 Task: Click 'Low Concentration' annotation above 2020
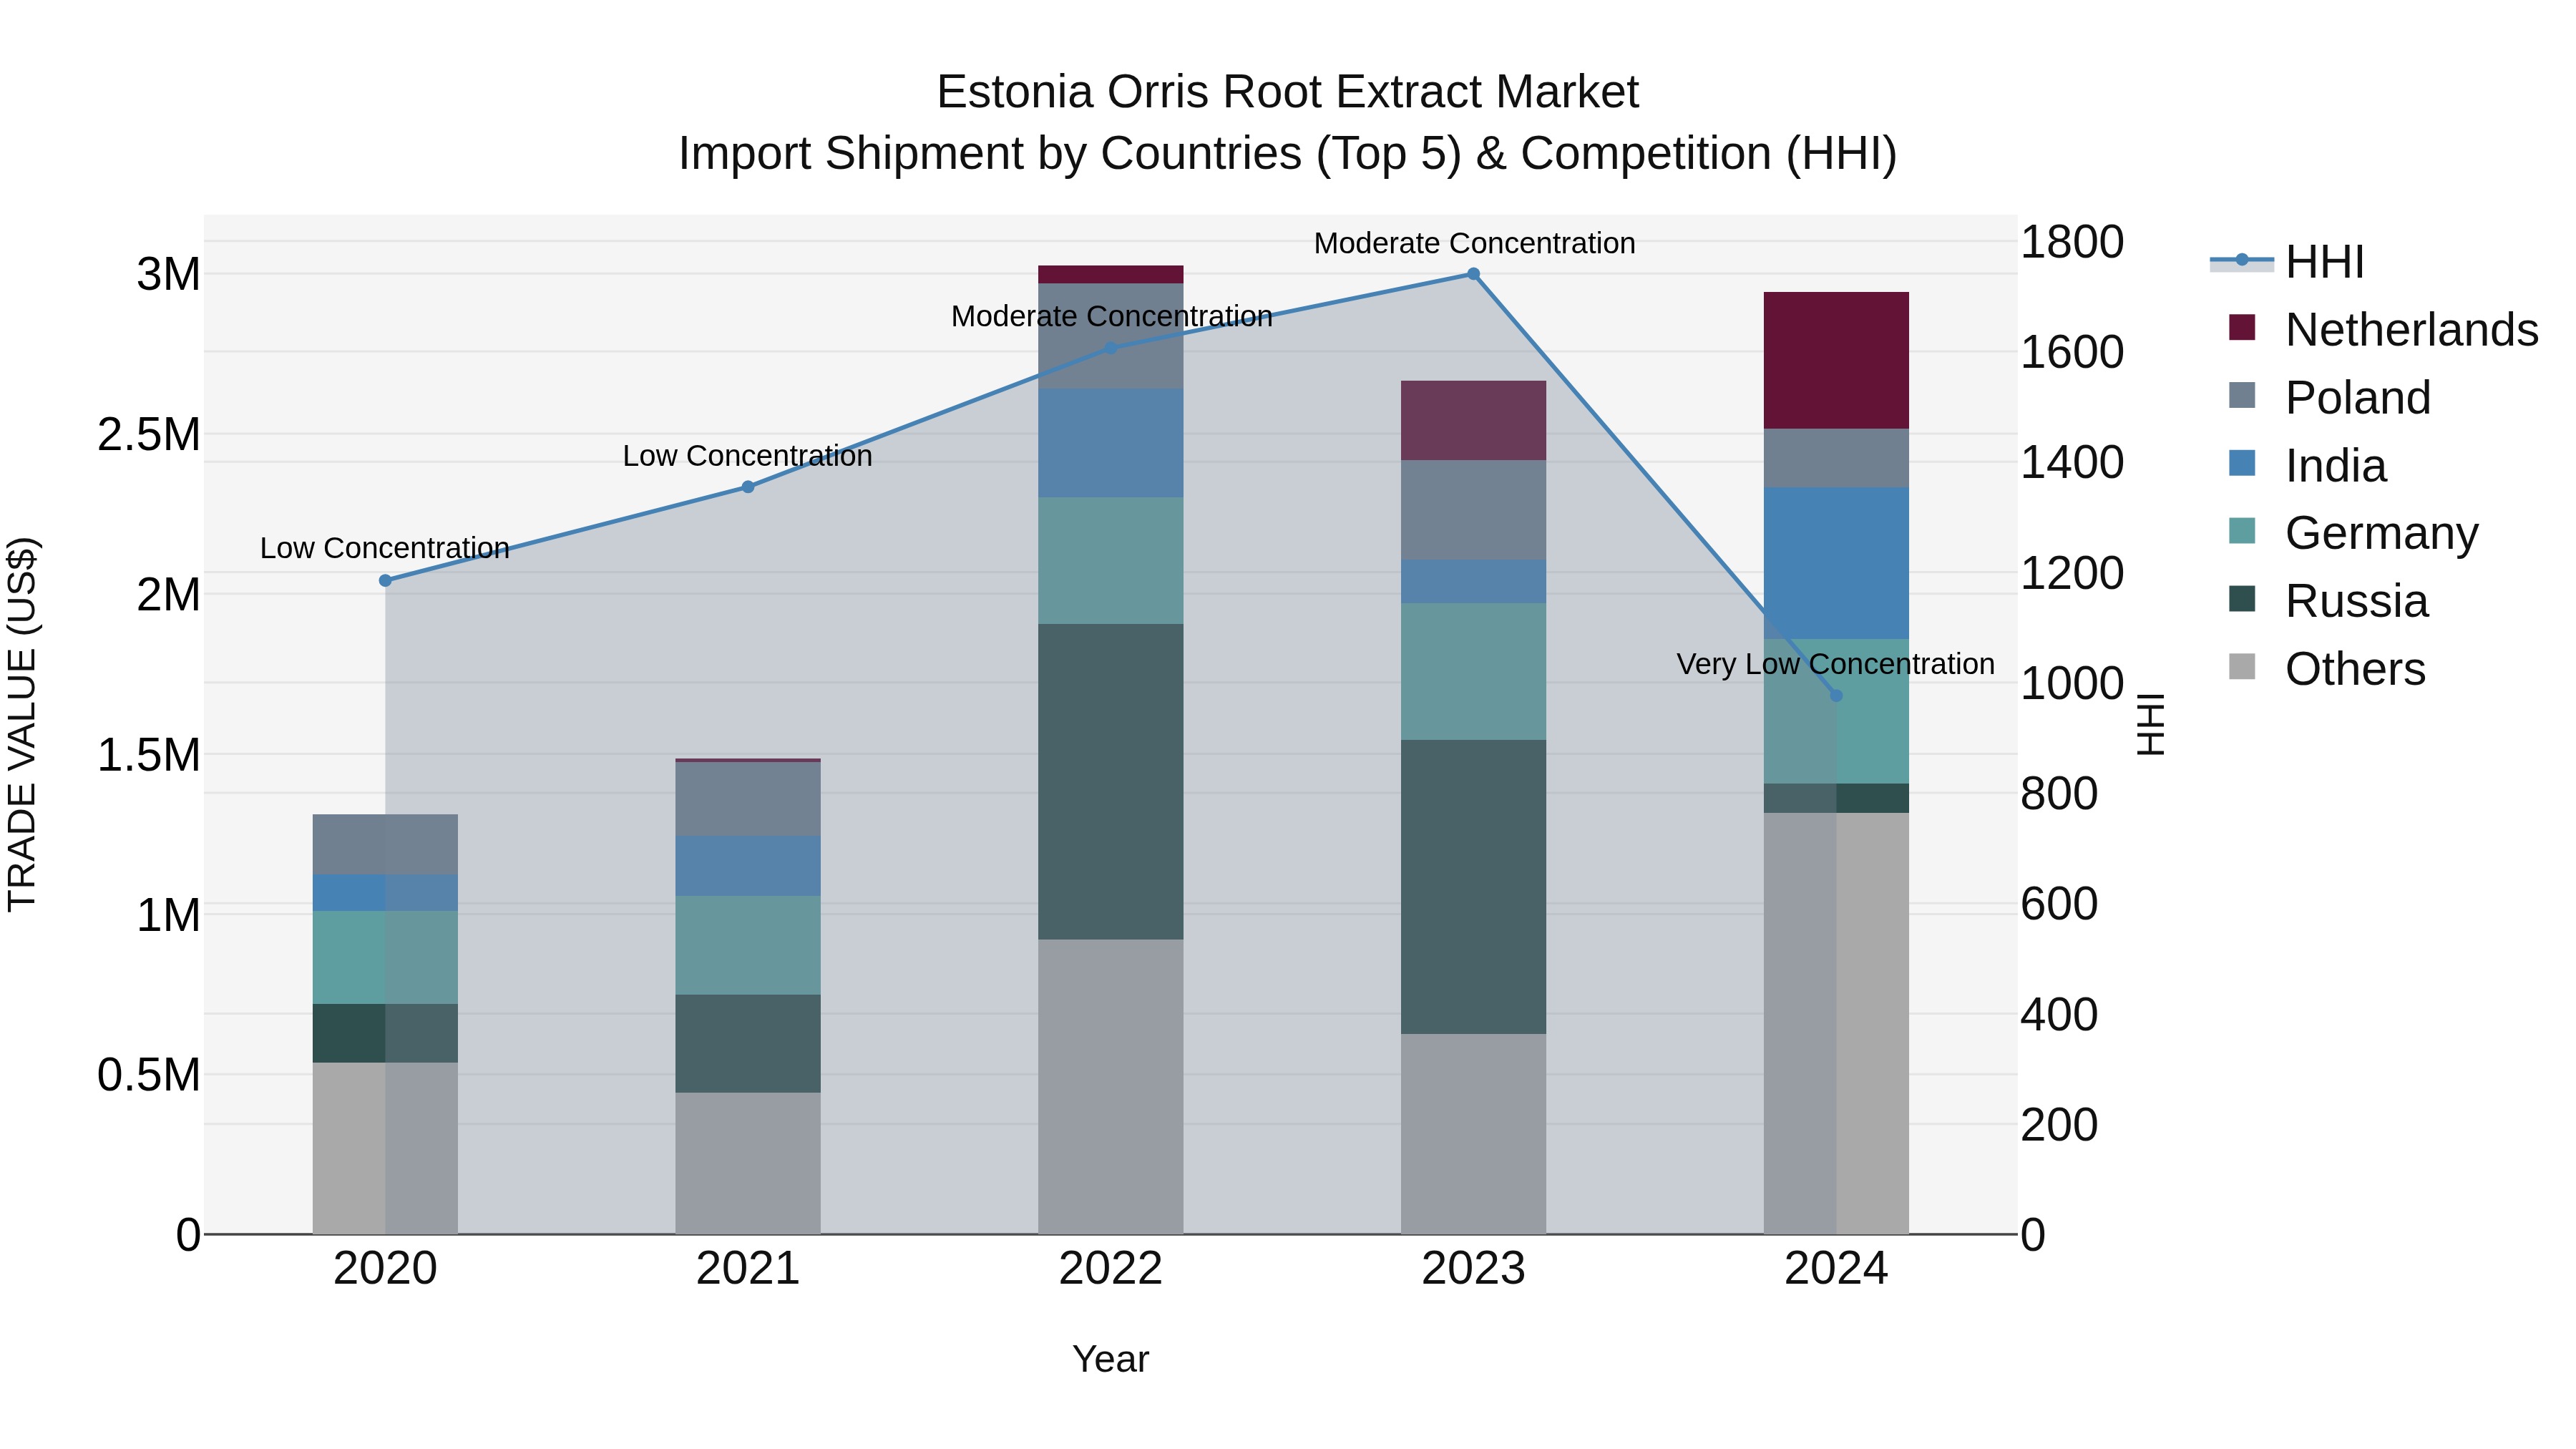point(385,548)
